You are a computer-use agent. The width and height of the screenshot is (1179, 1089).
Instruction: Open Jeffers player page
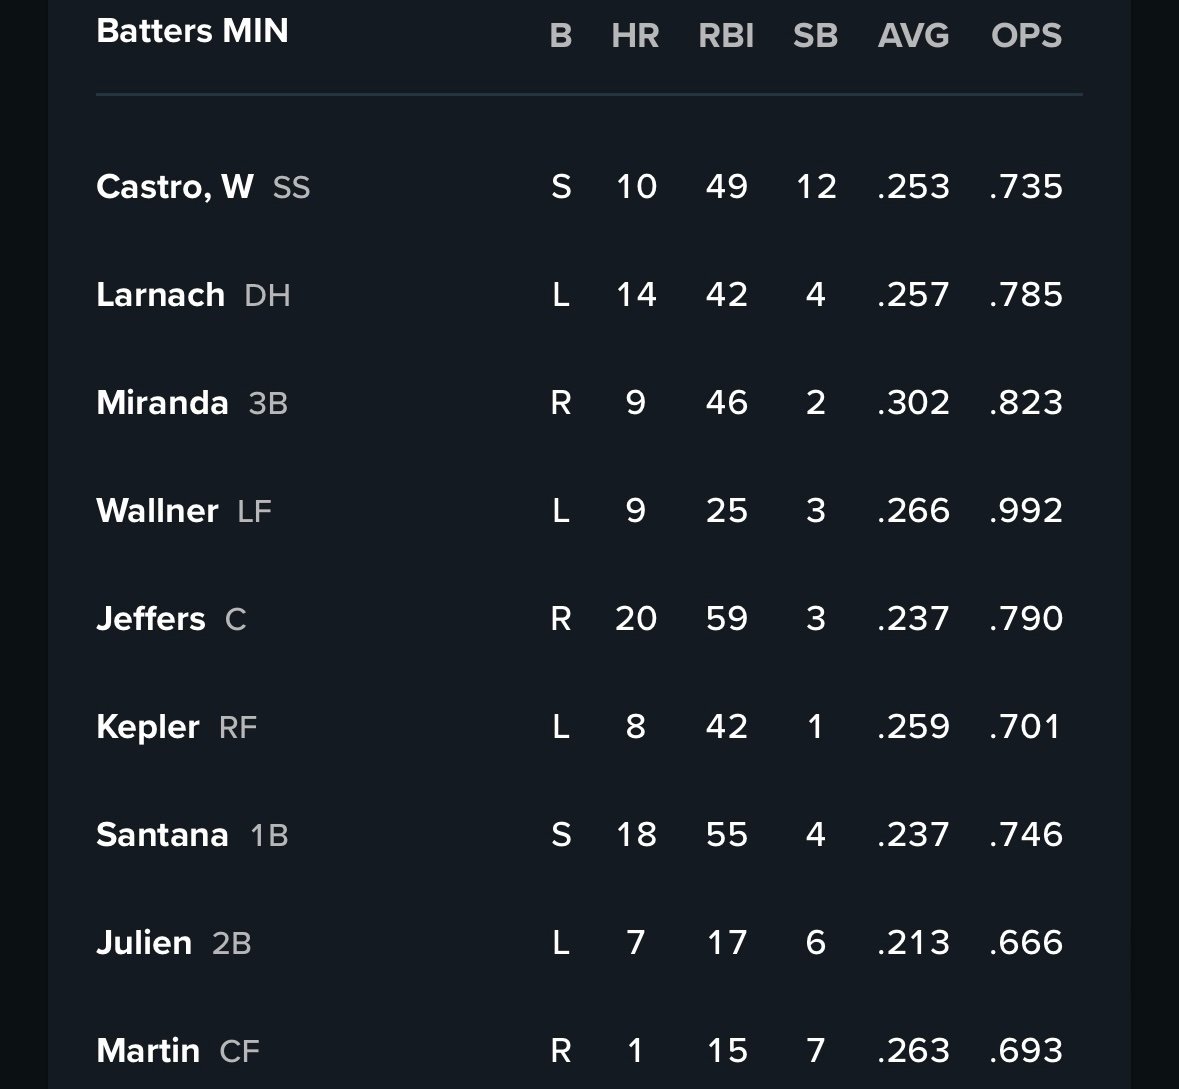coord(151,619)
